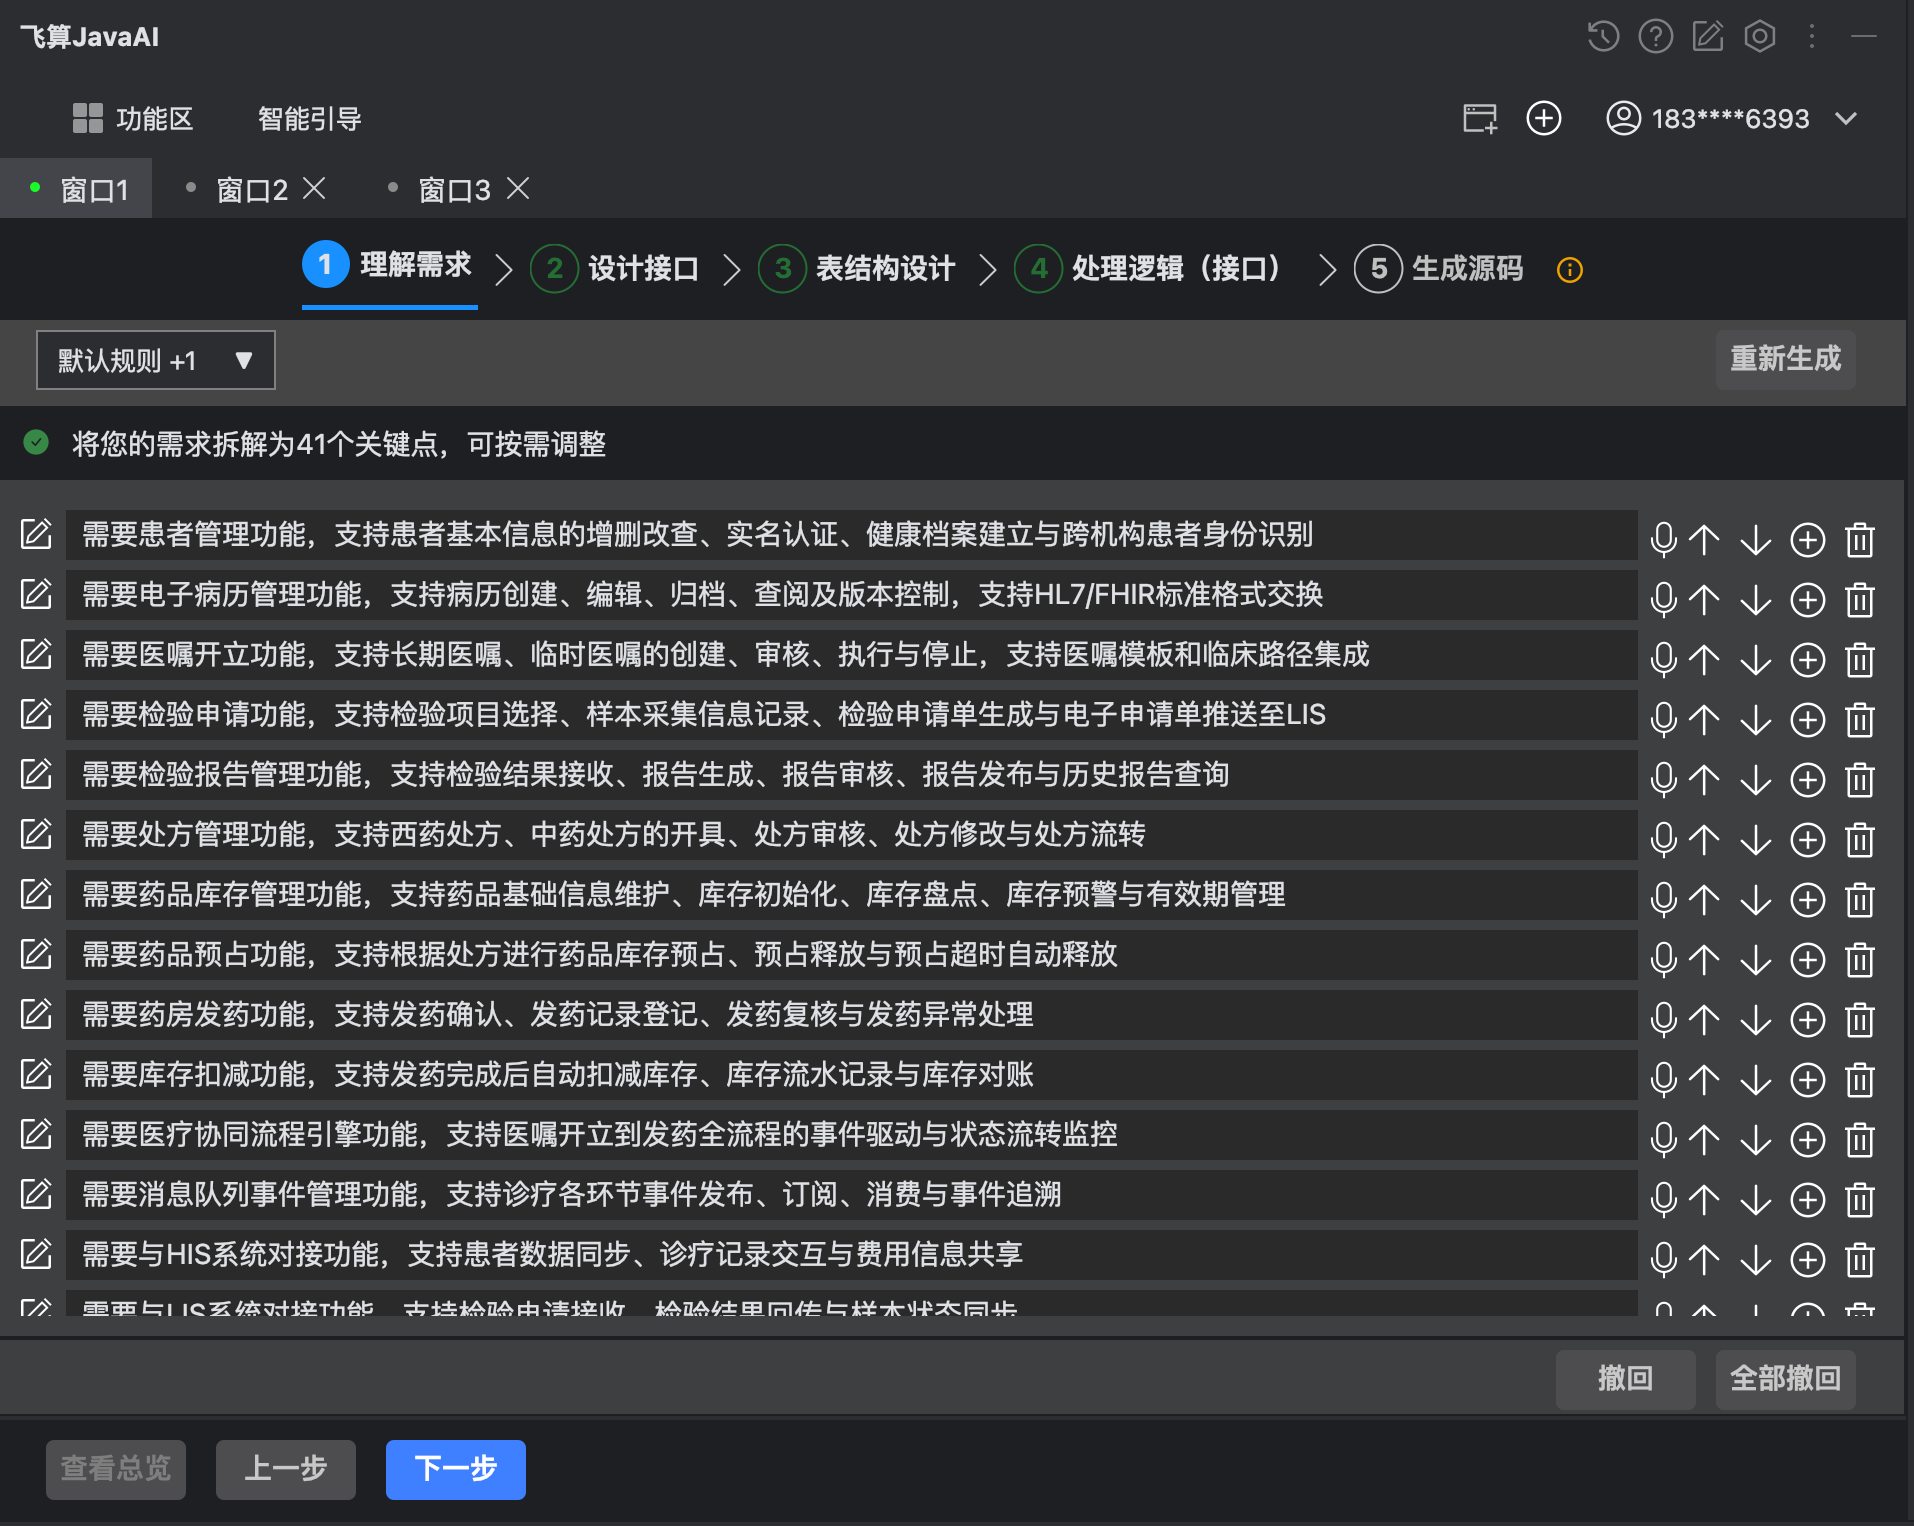1914x1526 pixels.
Task: Go to step 3 表结构设计
Action: [857, 269]
